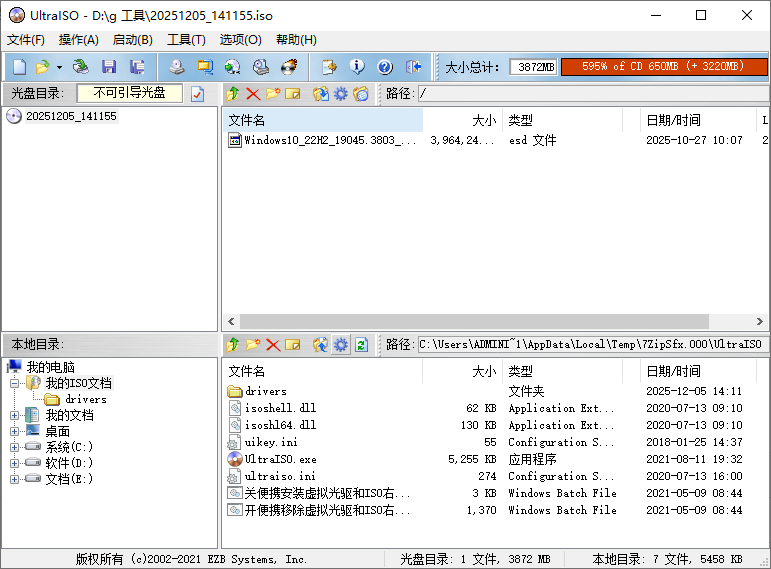
Task: Sort local list by 类型 column header
Action: point(562,371)
